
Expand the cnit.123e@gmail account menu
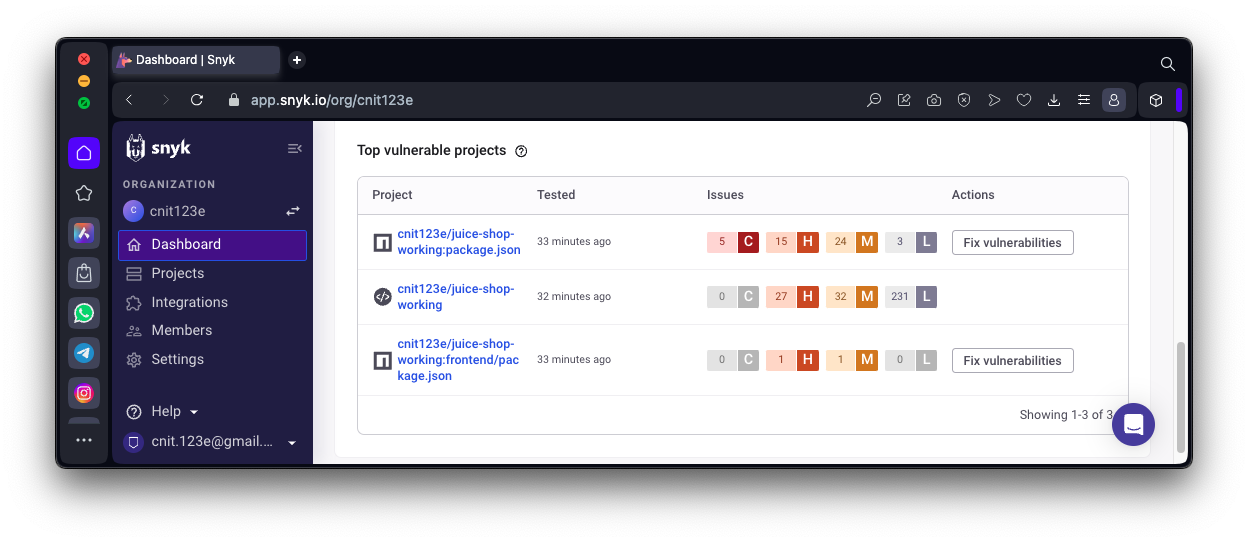point(292,442)
